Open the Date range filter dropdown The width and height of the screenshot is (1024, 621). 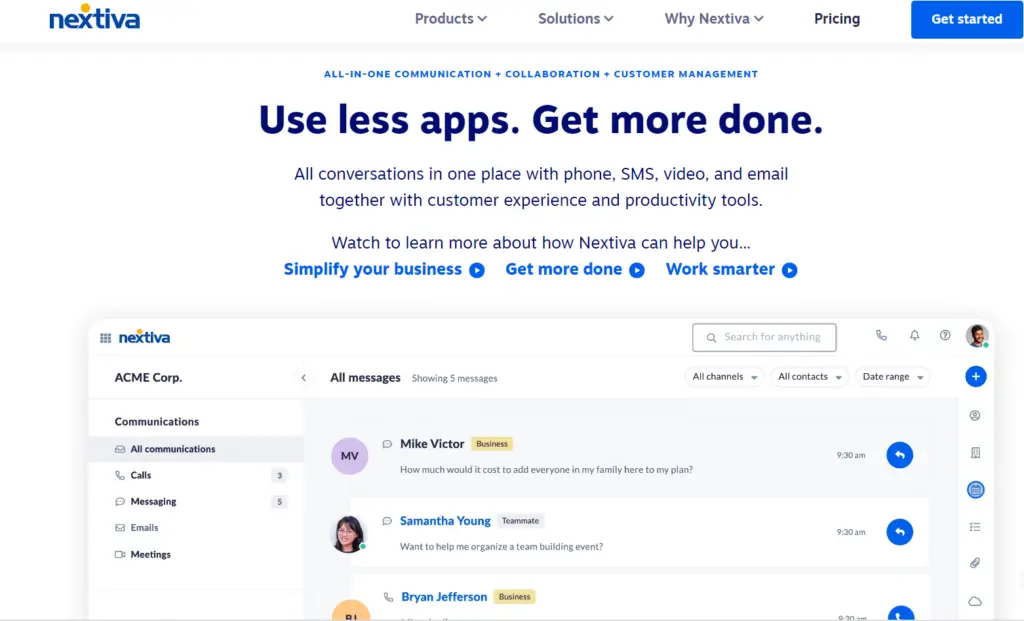coord(892,377)
